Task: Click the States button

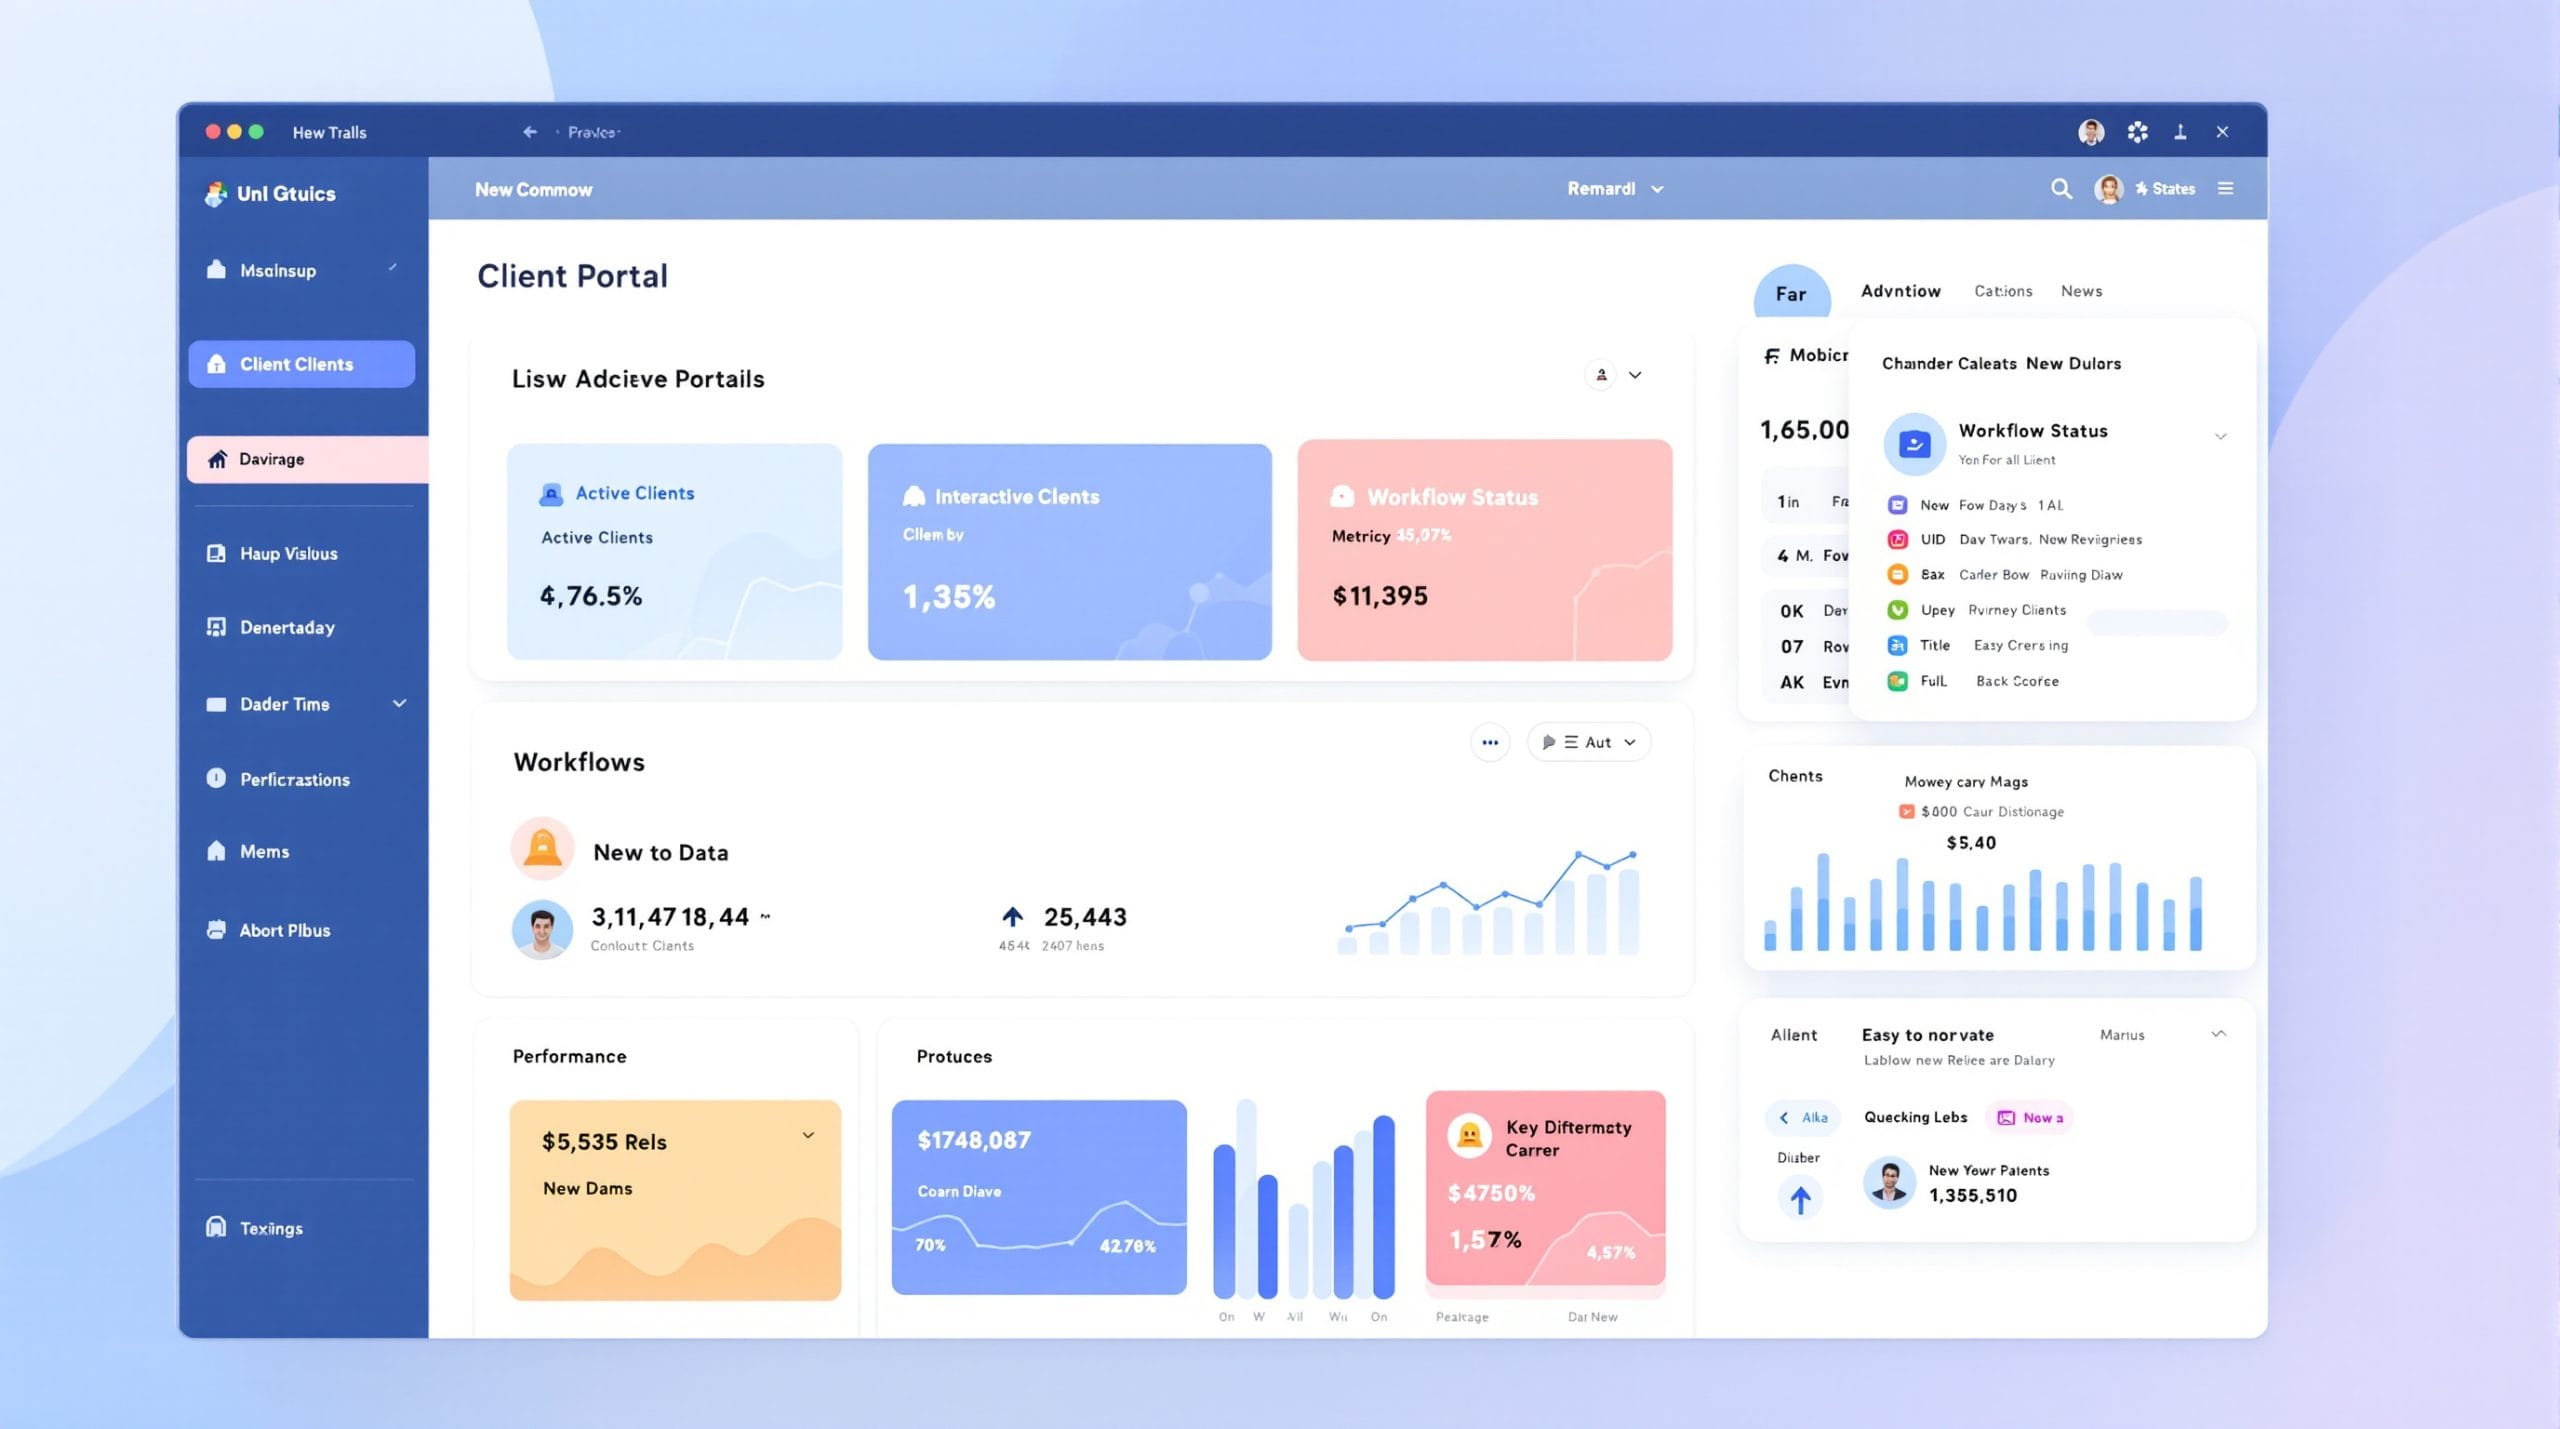Action: [2165, 189]
